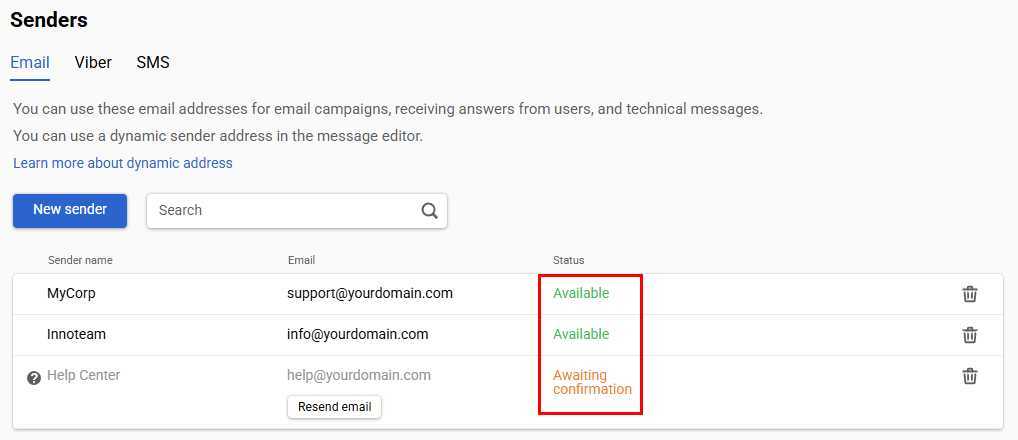The width and height of the screenshot is (1018, 440).
Task: Select the Innoteam sender name
Action: pos(77,334)
